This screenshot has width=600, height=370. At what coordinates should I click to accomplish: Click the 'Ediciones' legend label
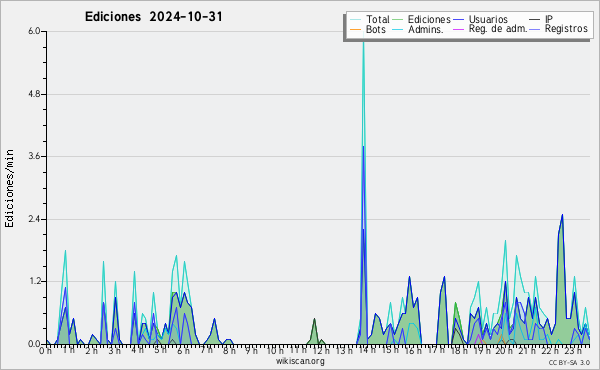point(429,19)
